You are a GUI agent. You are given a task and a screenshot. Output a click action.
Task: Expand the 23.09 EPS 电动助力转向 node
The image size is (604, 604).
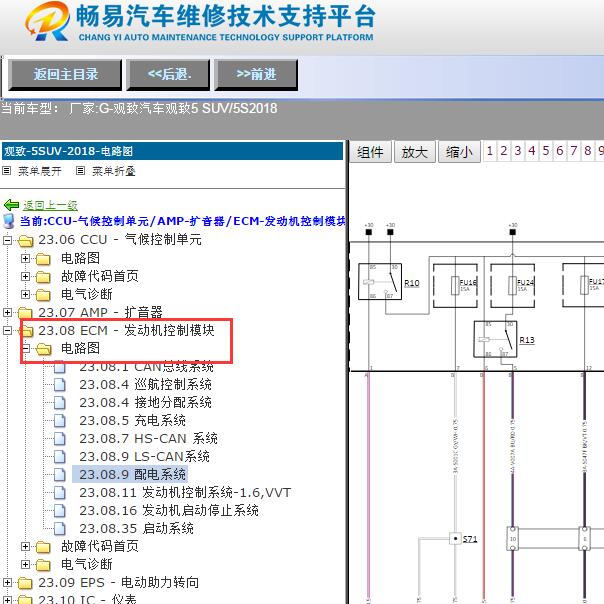(x=7, y=583)
